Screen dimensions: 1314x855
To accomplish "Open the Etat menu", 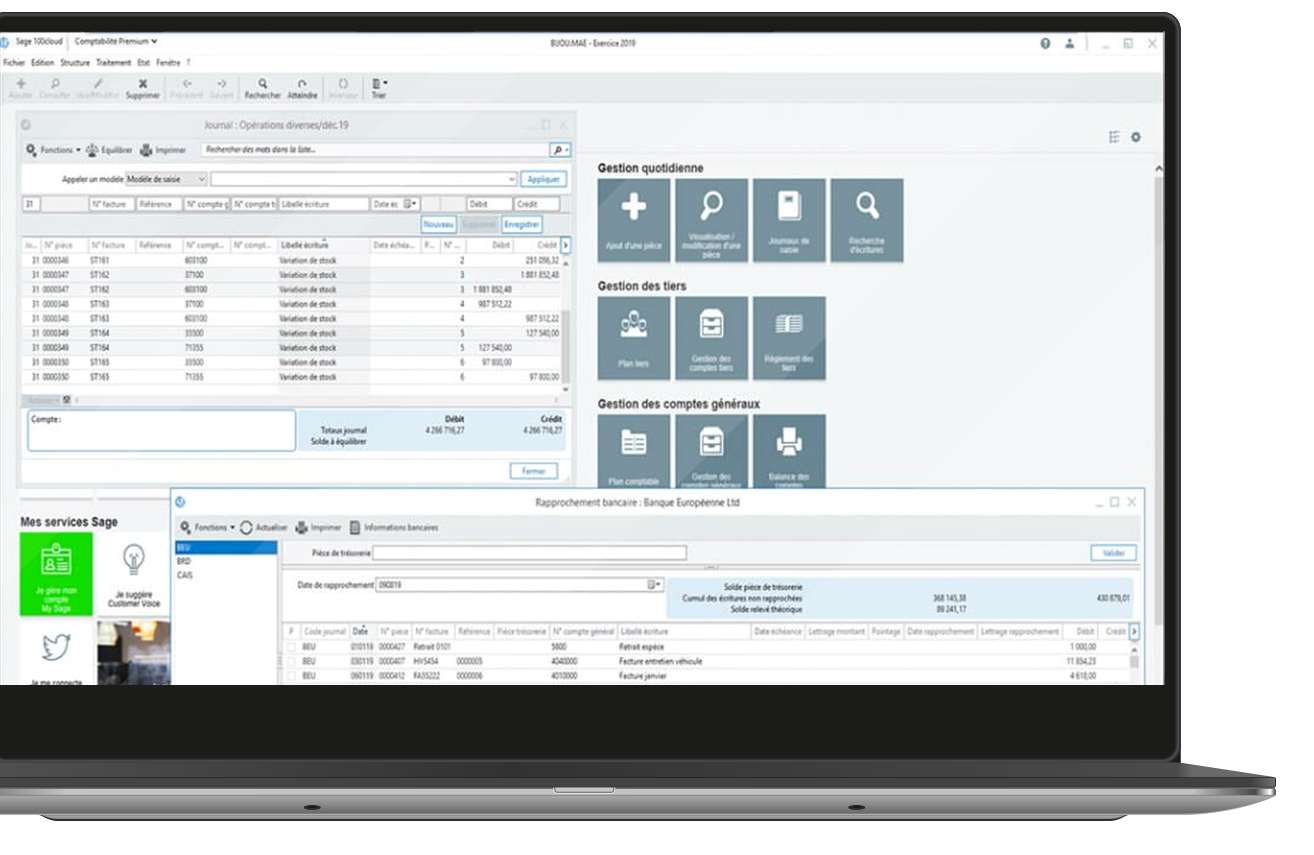I will pos(143,62).
